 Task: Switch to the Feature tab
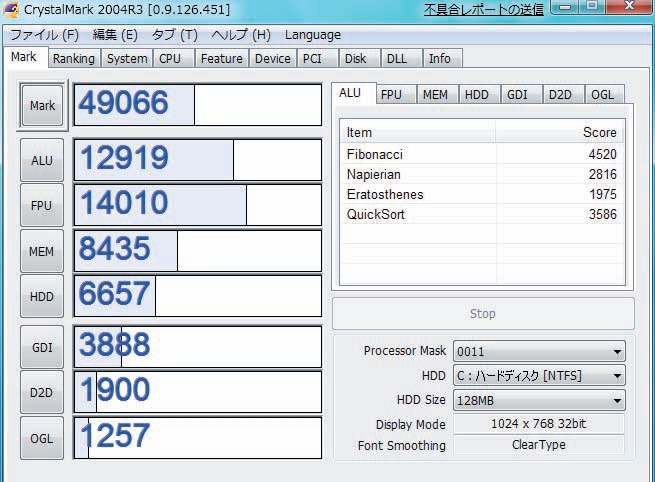pos(221,58)
